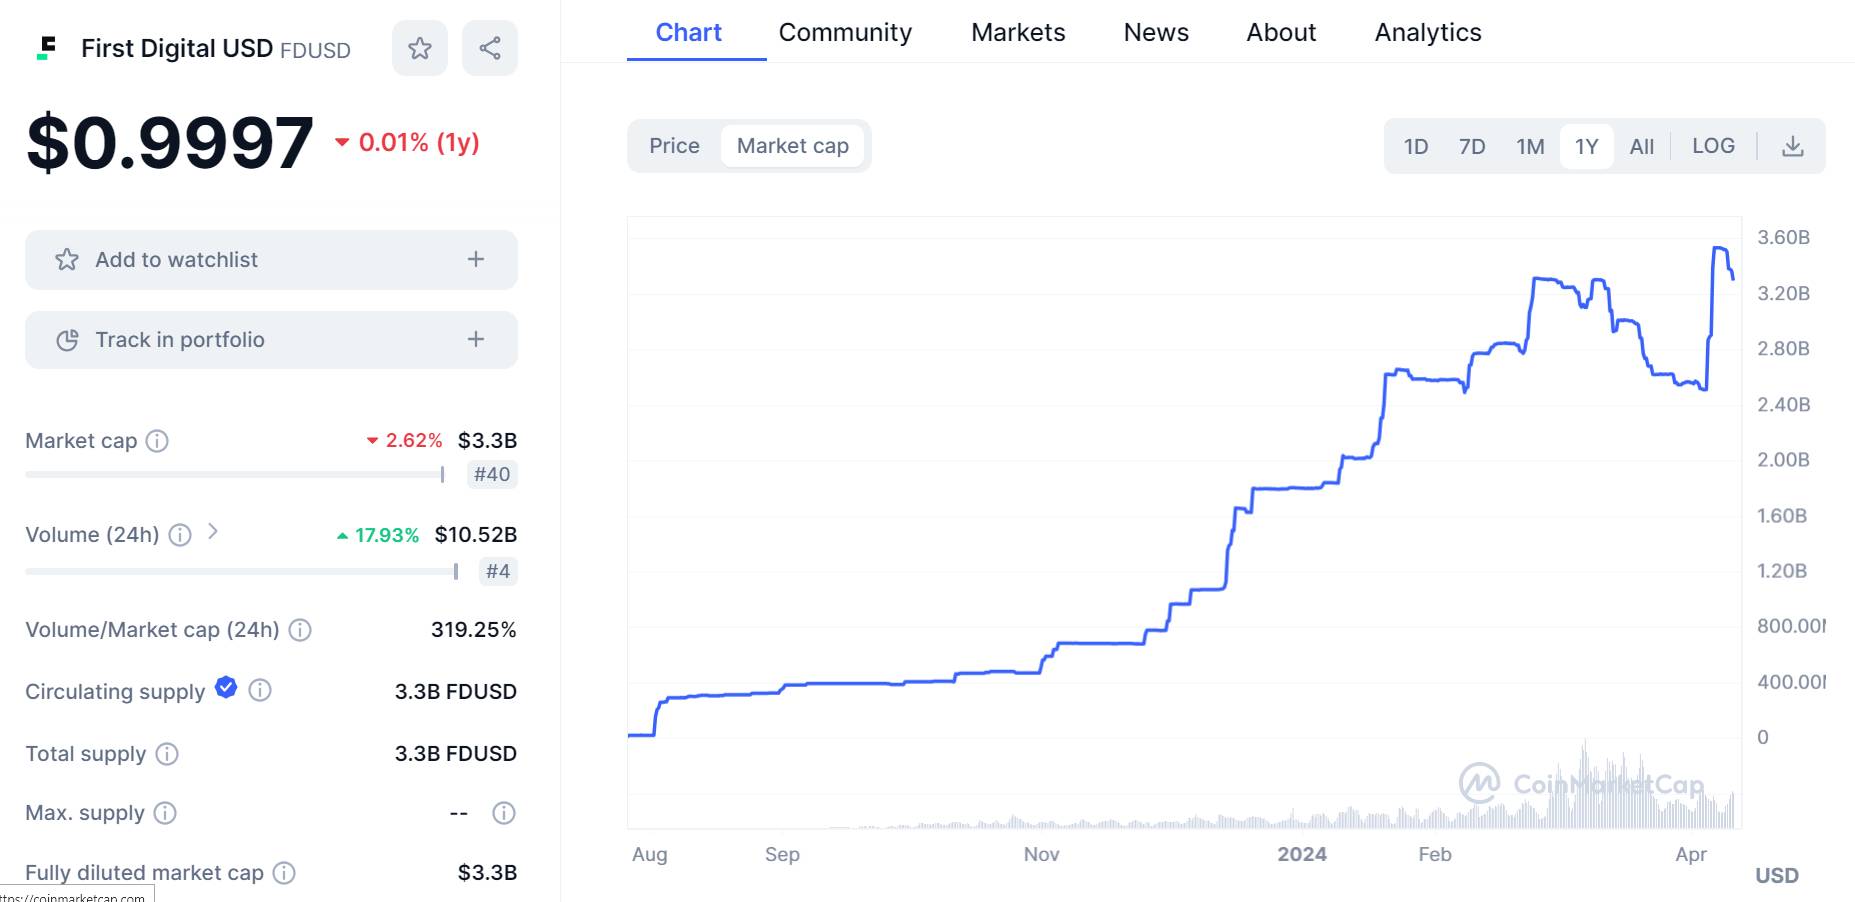1855x902 pixels.
Task: Open the Chart tab
Action: pos(688,33)
